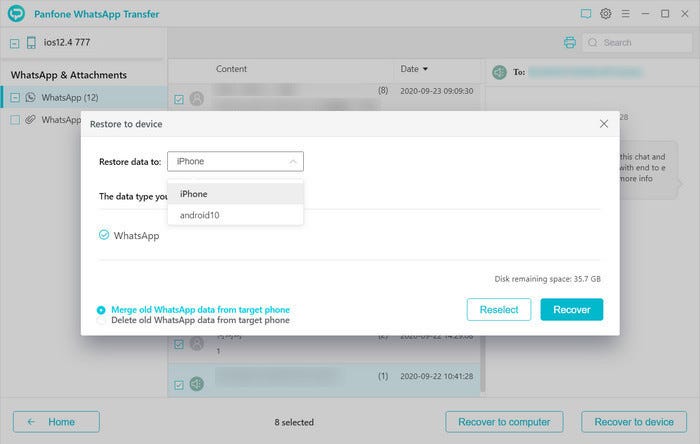Click the 2020-09-23 09:09:30 date cell

[x=437, y=91]
